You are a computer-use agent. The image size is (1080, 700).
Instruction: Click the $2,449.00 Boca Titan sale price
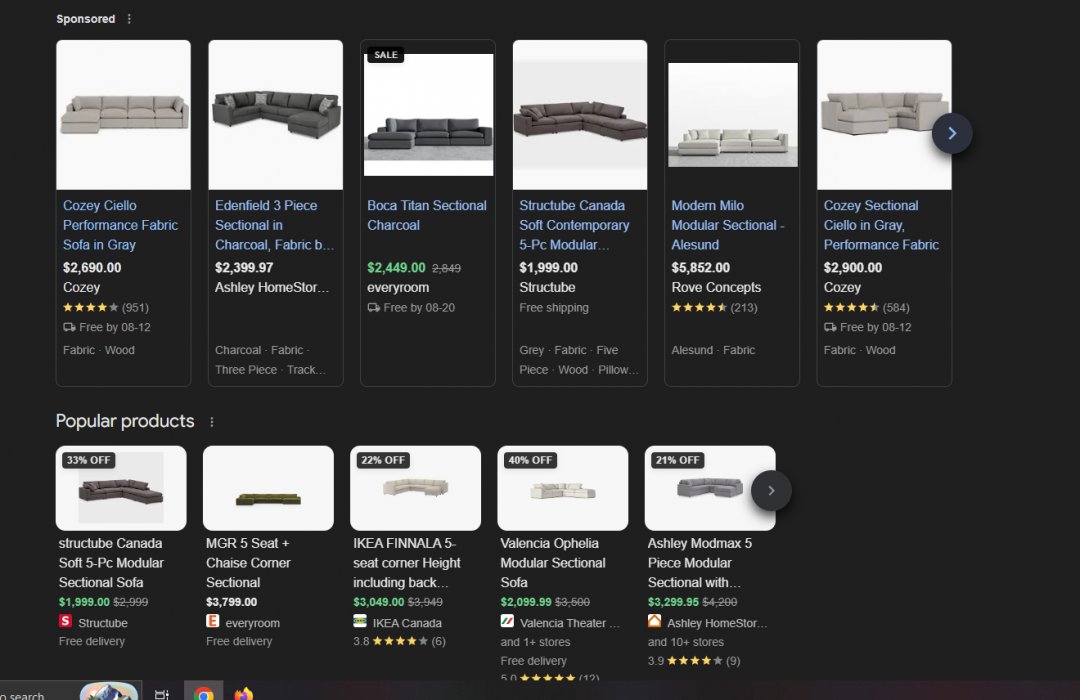[x=396, y=267]
